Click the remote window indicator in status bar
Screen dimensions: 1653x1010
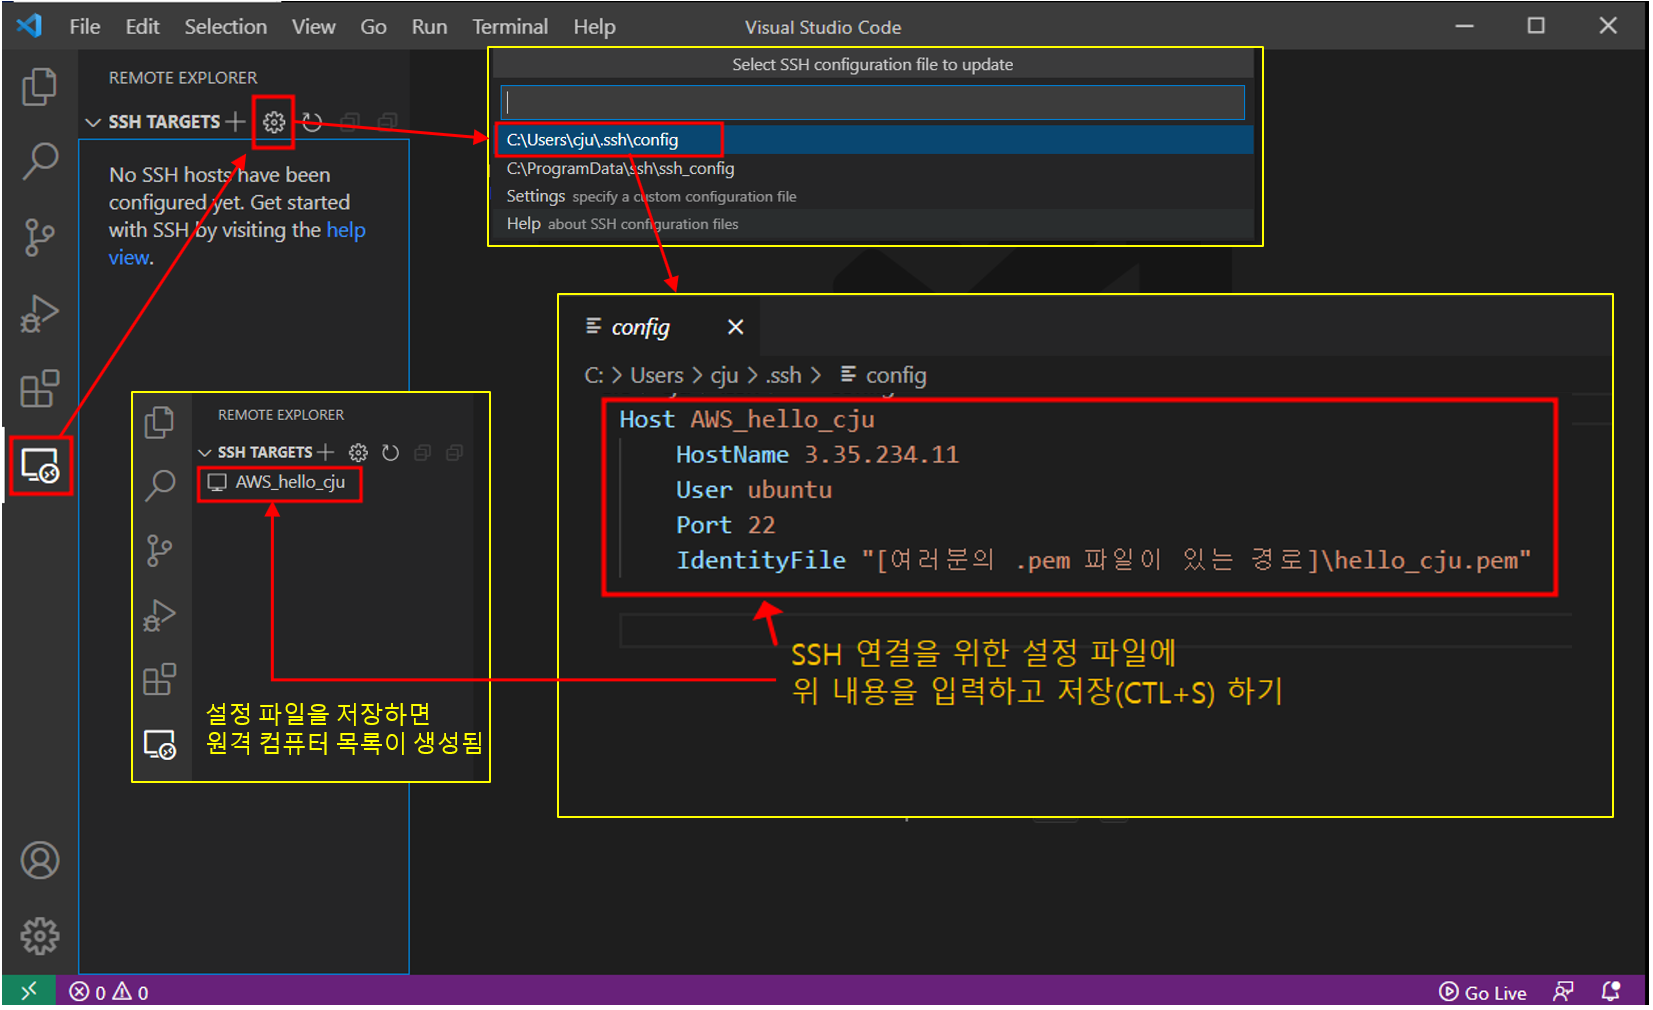click(29, 991)
